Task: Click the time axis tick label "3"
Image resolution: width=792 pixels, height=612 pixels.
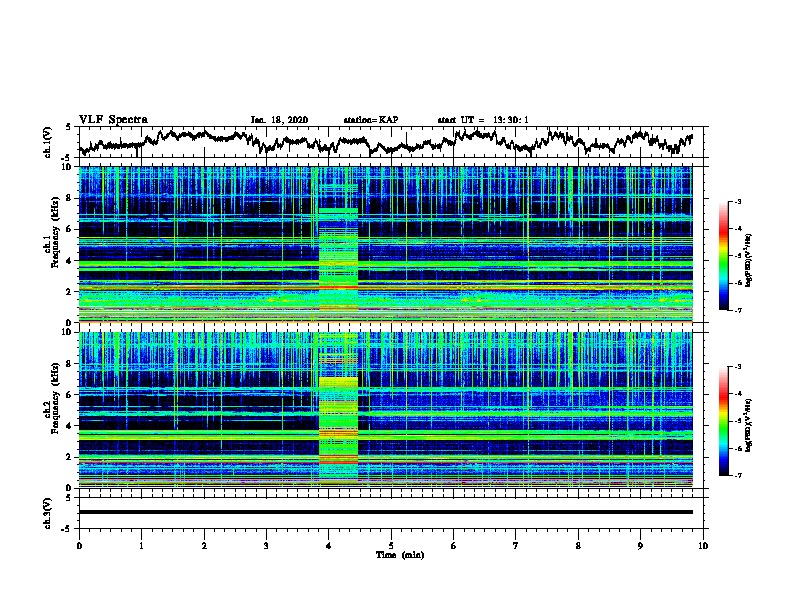Action: pos(266,546)
